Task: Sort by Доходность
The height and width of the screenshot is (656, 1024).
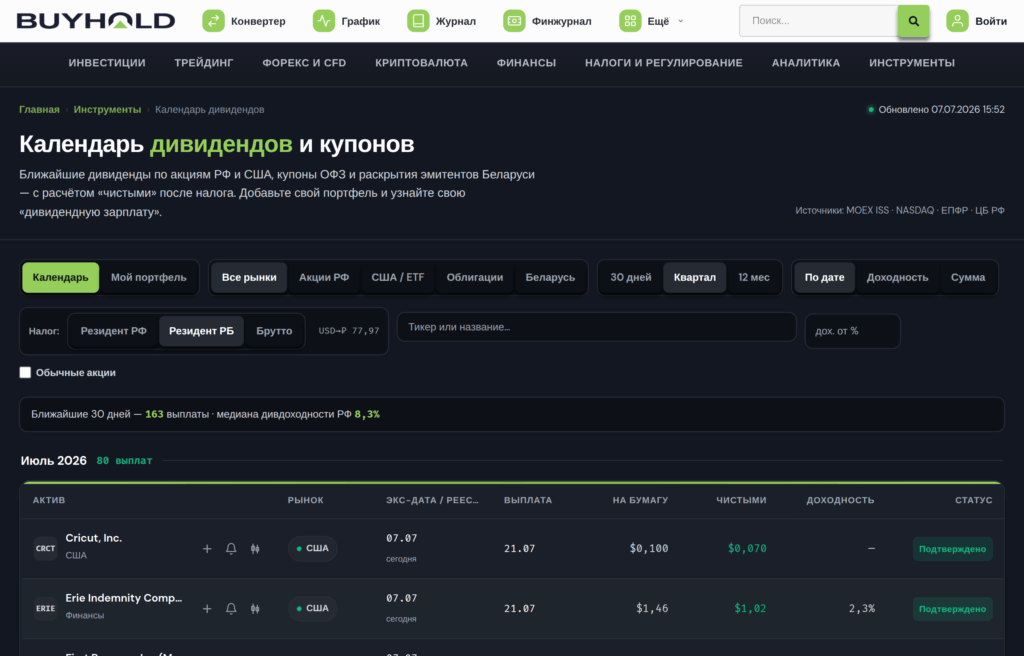Action: (x=897, y=278)
